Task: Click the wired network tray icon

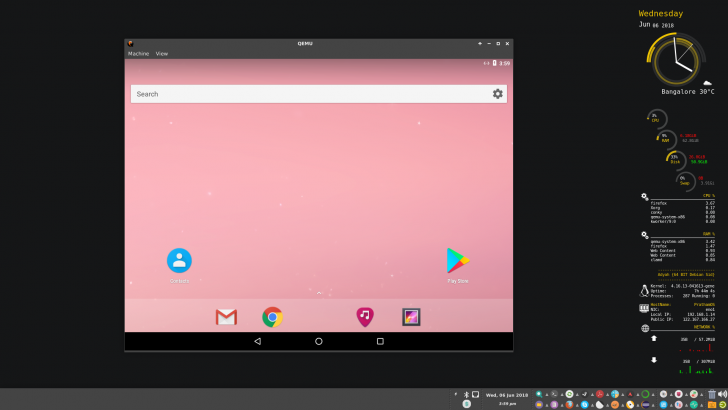Action: pyautogui.click(x=475, y=394)
